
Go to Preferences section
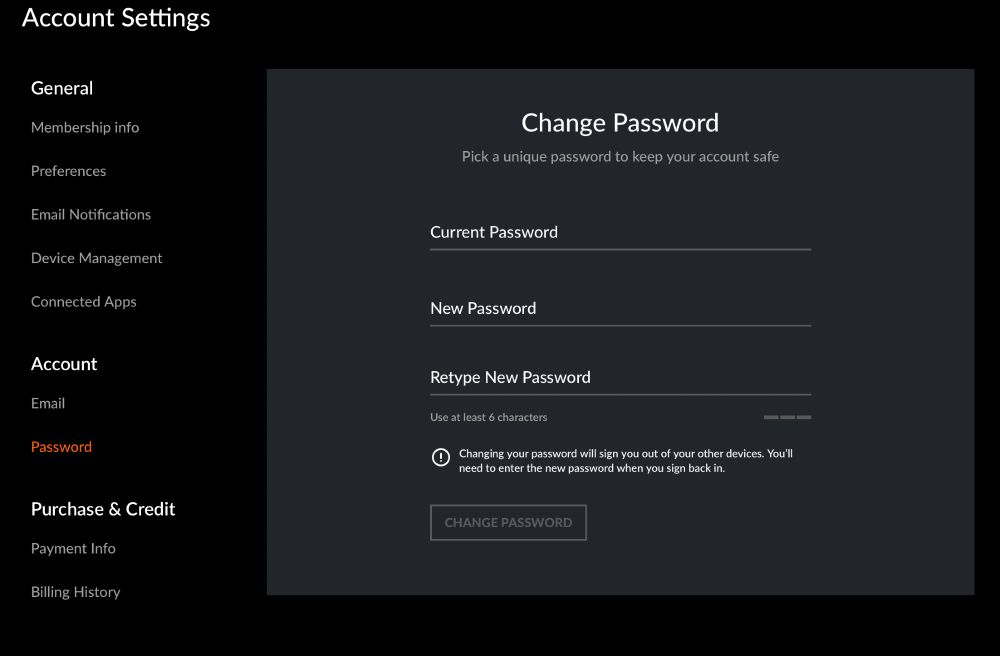point(68,171)
